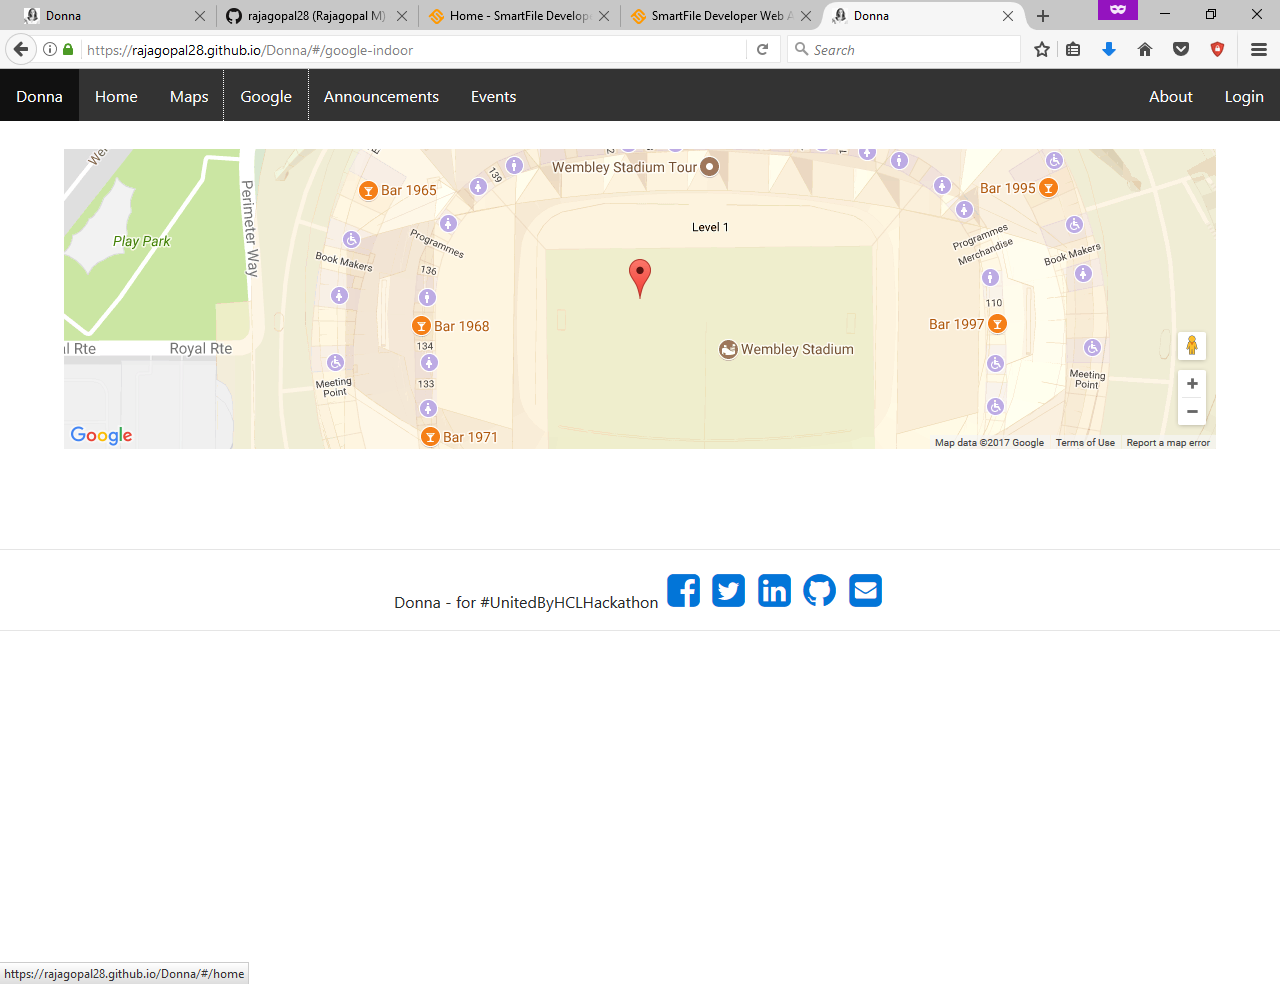The image size is (1280, 984).
Task: Click the Google logo on the map
Action: tap(101, 435)
